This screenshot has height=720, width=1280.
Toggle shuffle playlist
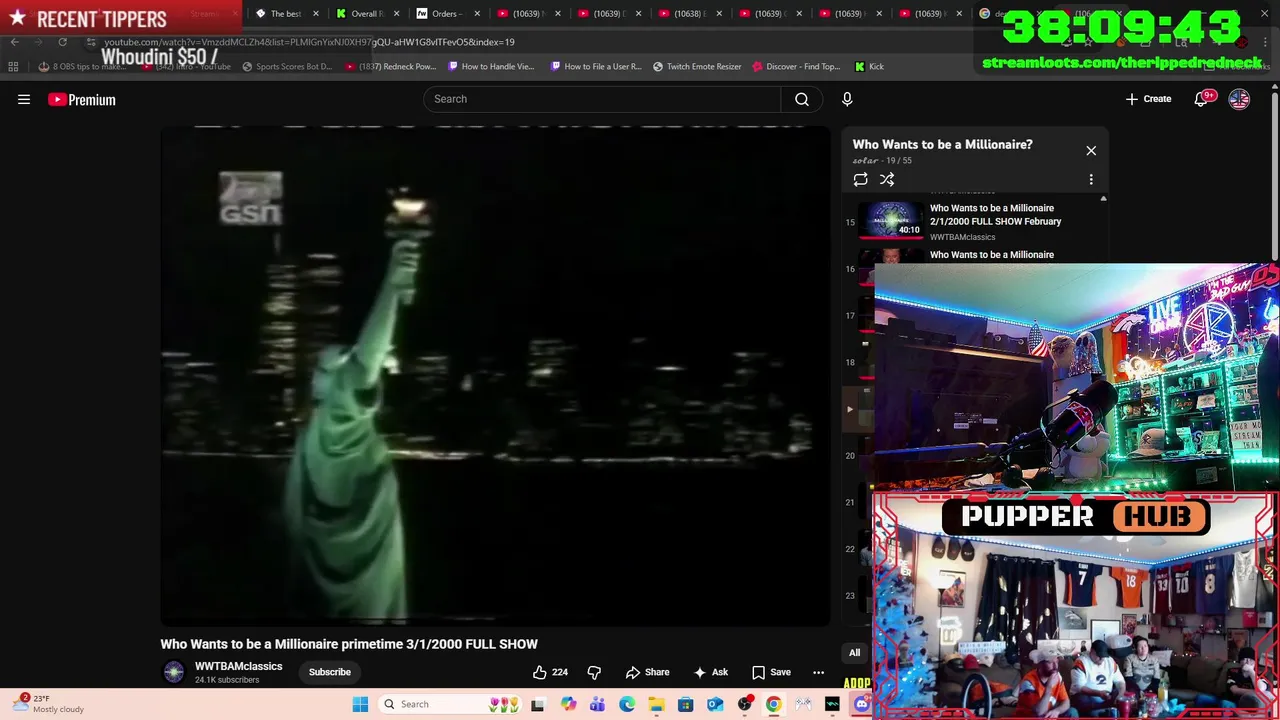click(x=887, y=180)
